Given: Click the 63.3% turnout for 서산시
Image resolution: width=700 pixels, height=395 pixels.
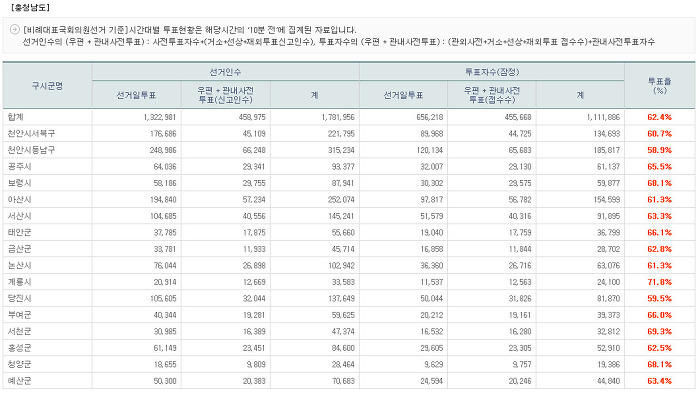Looking at the screenshot, I should 659,216.
